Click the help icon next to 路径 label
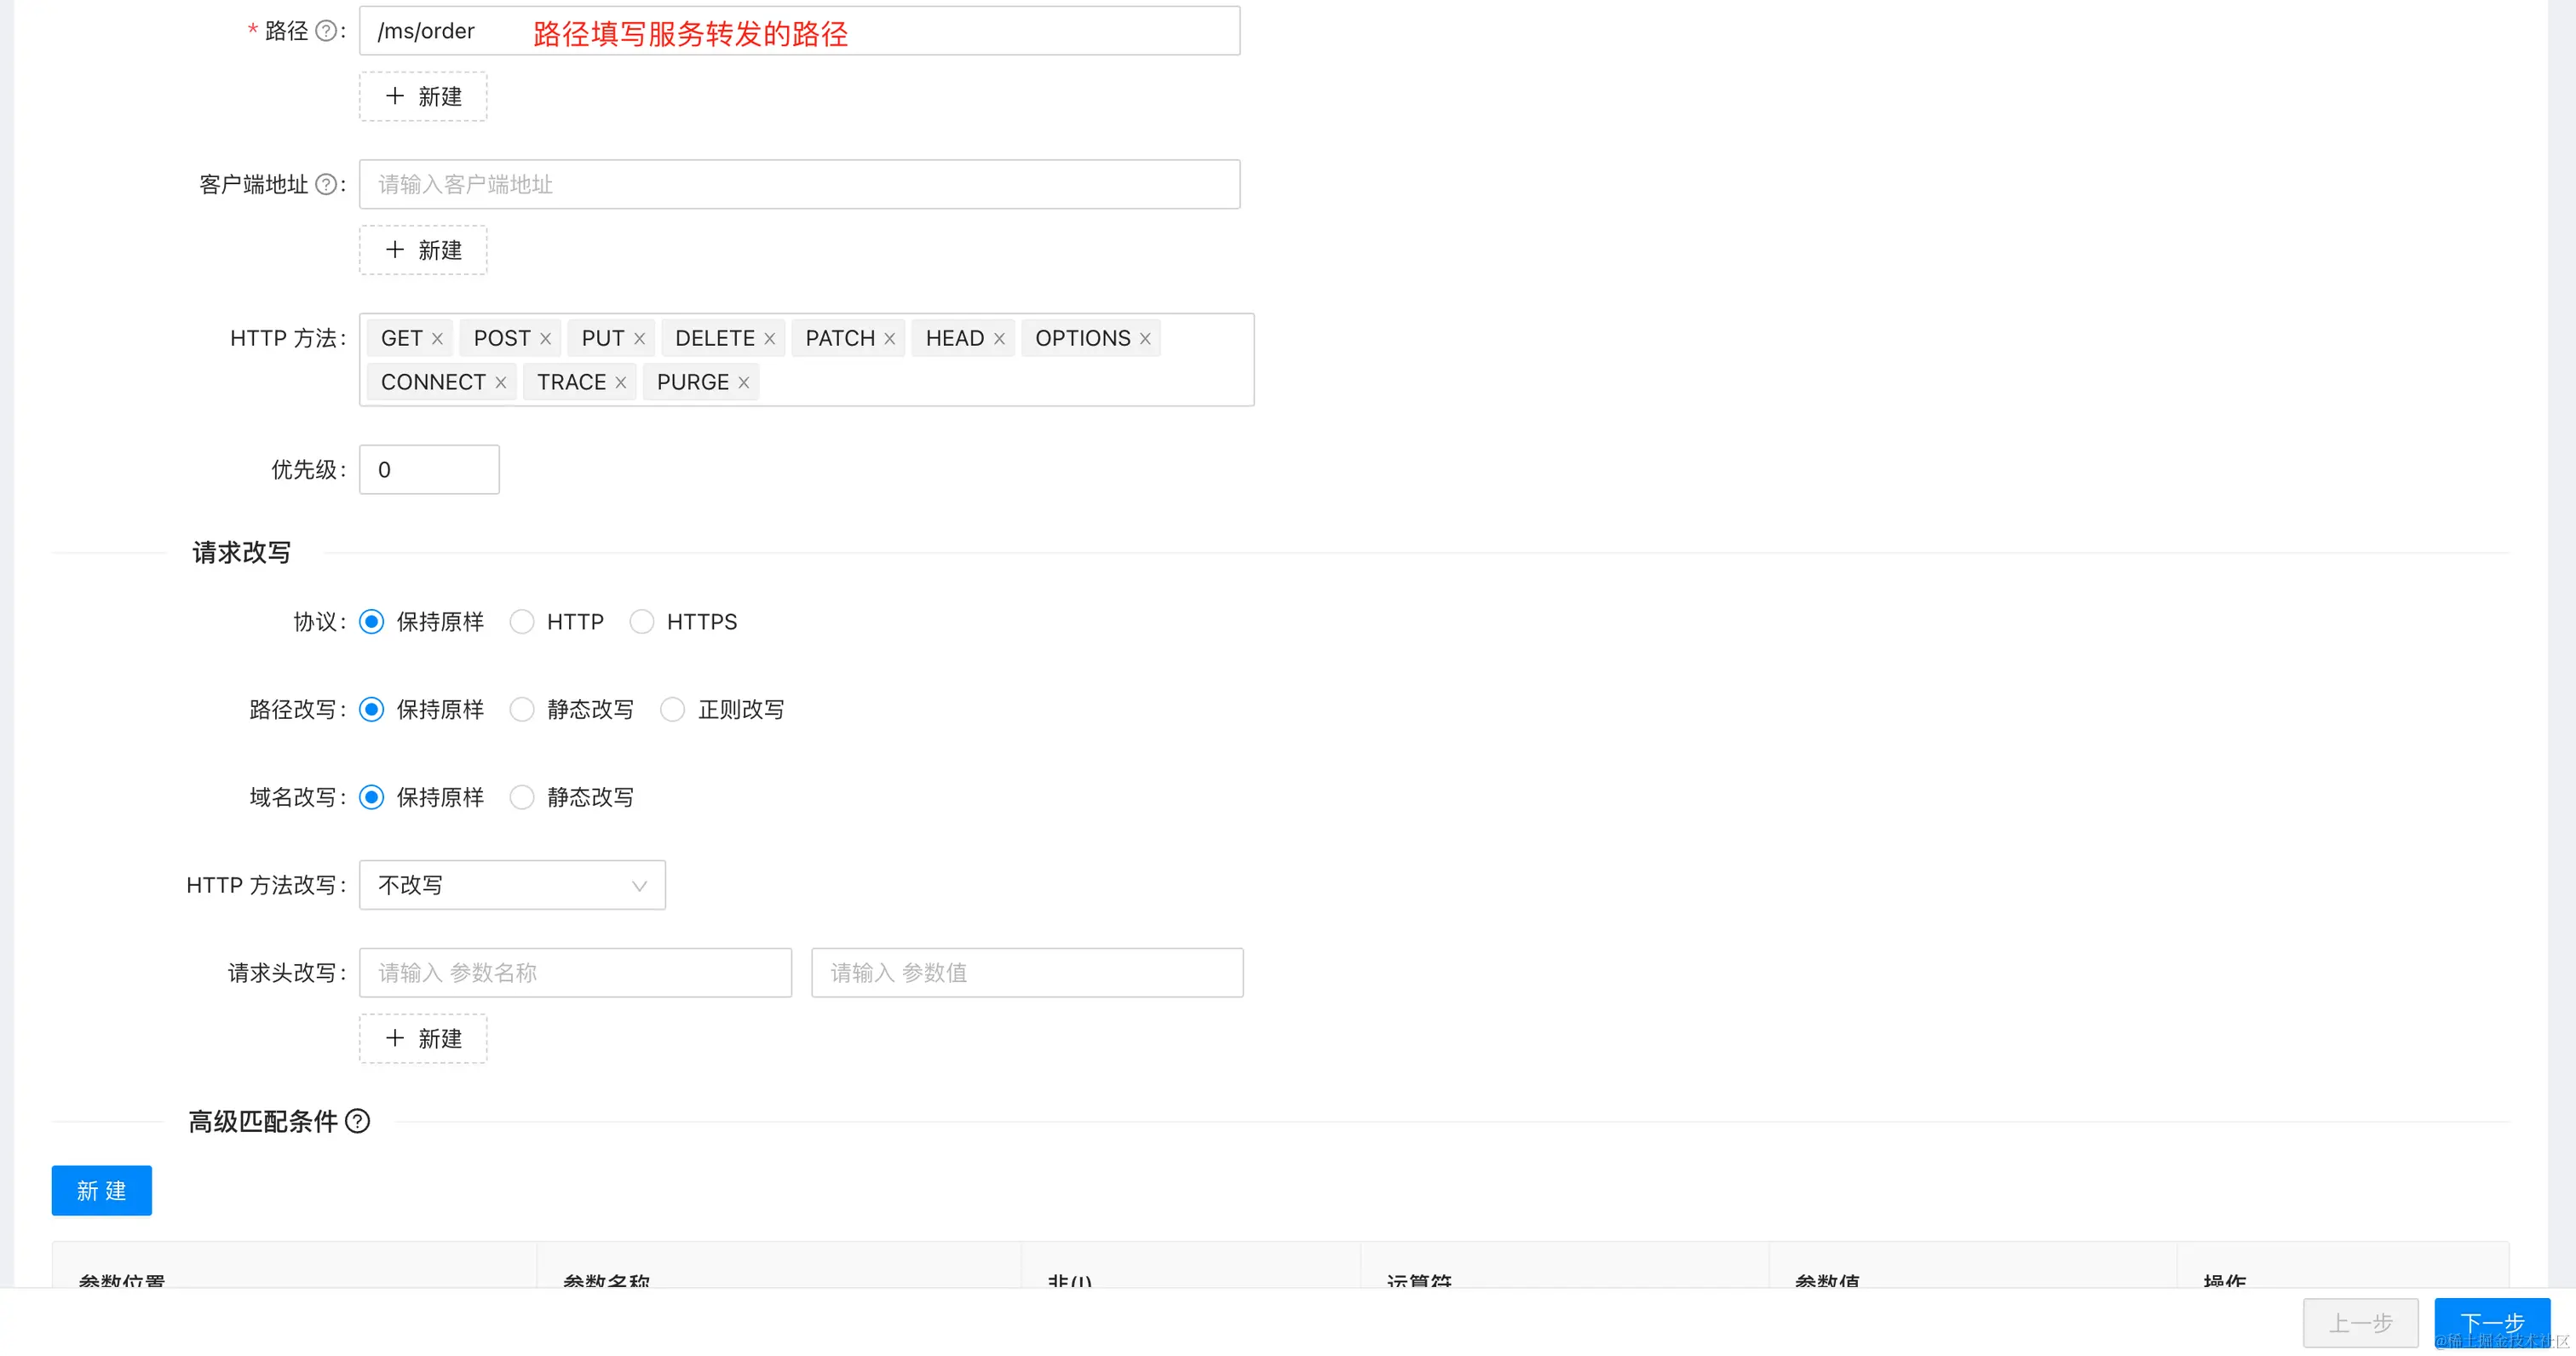 tap(326, 31)
